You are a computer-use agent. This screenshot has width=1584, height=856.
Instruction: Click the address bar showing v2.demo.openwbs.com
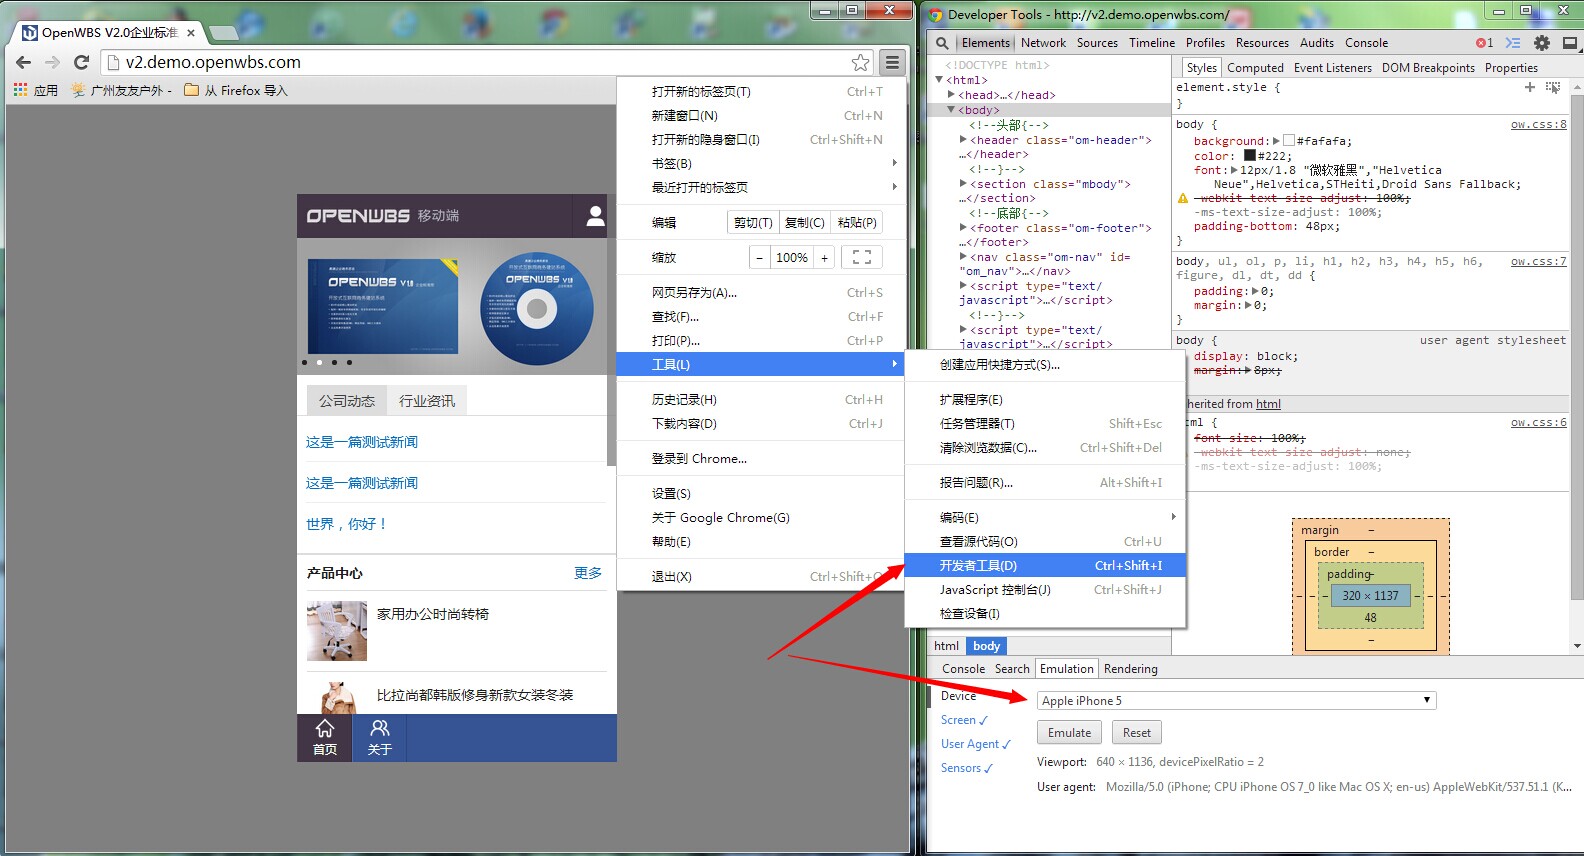(x=480, y=63)
